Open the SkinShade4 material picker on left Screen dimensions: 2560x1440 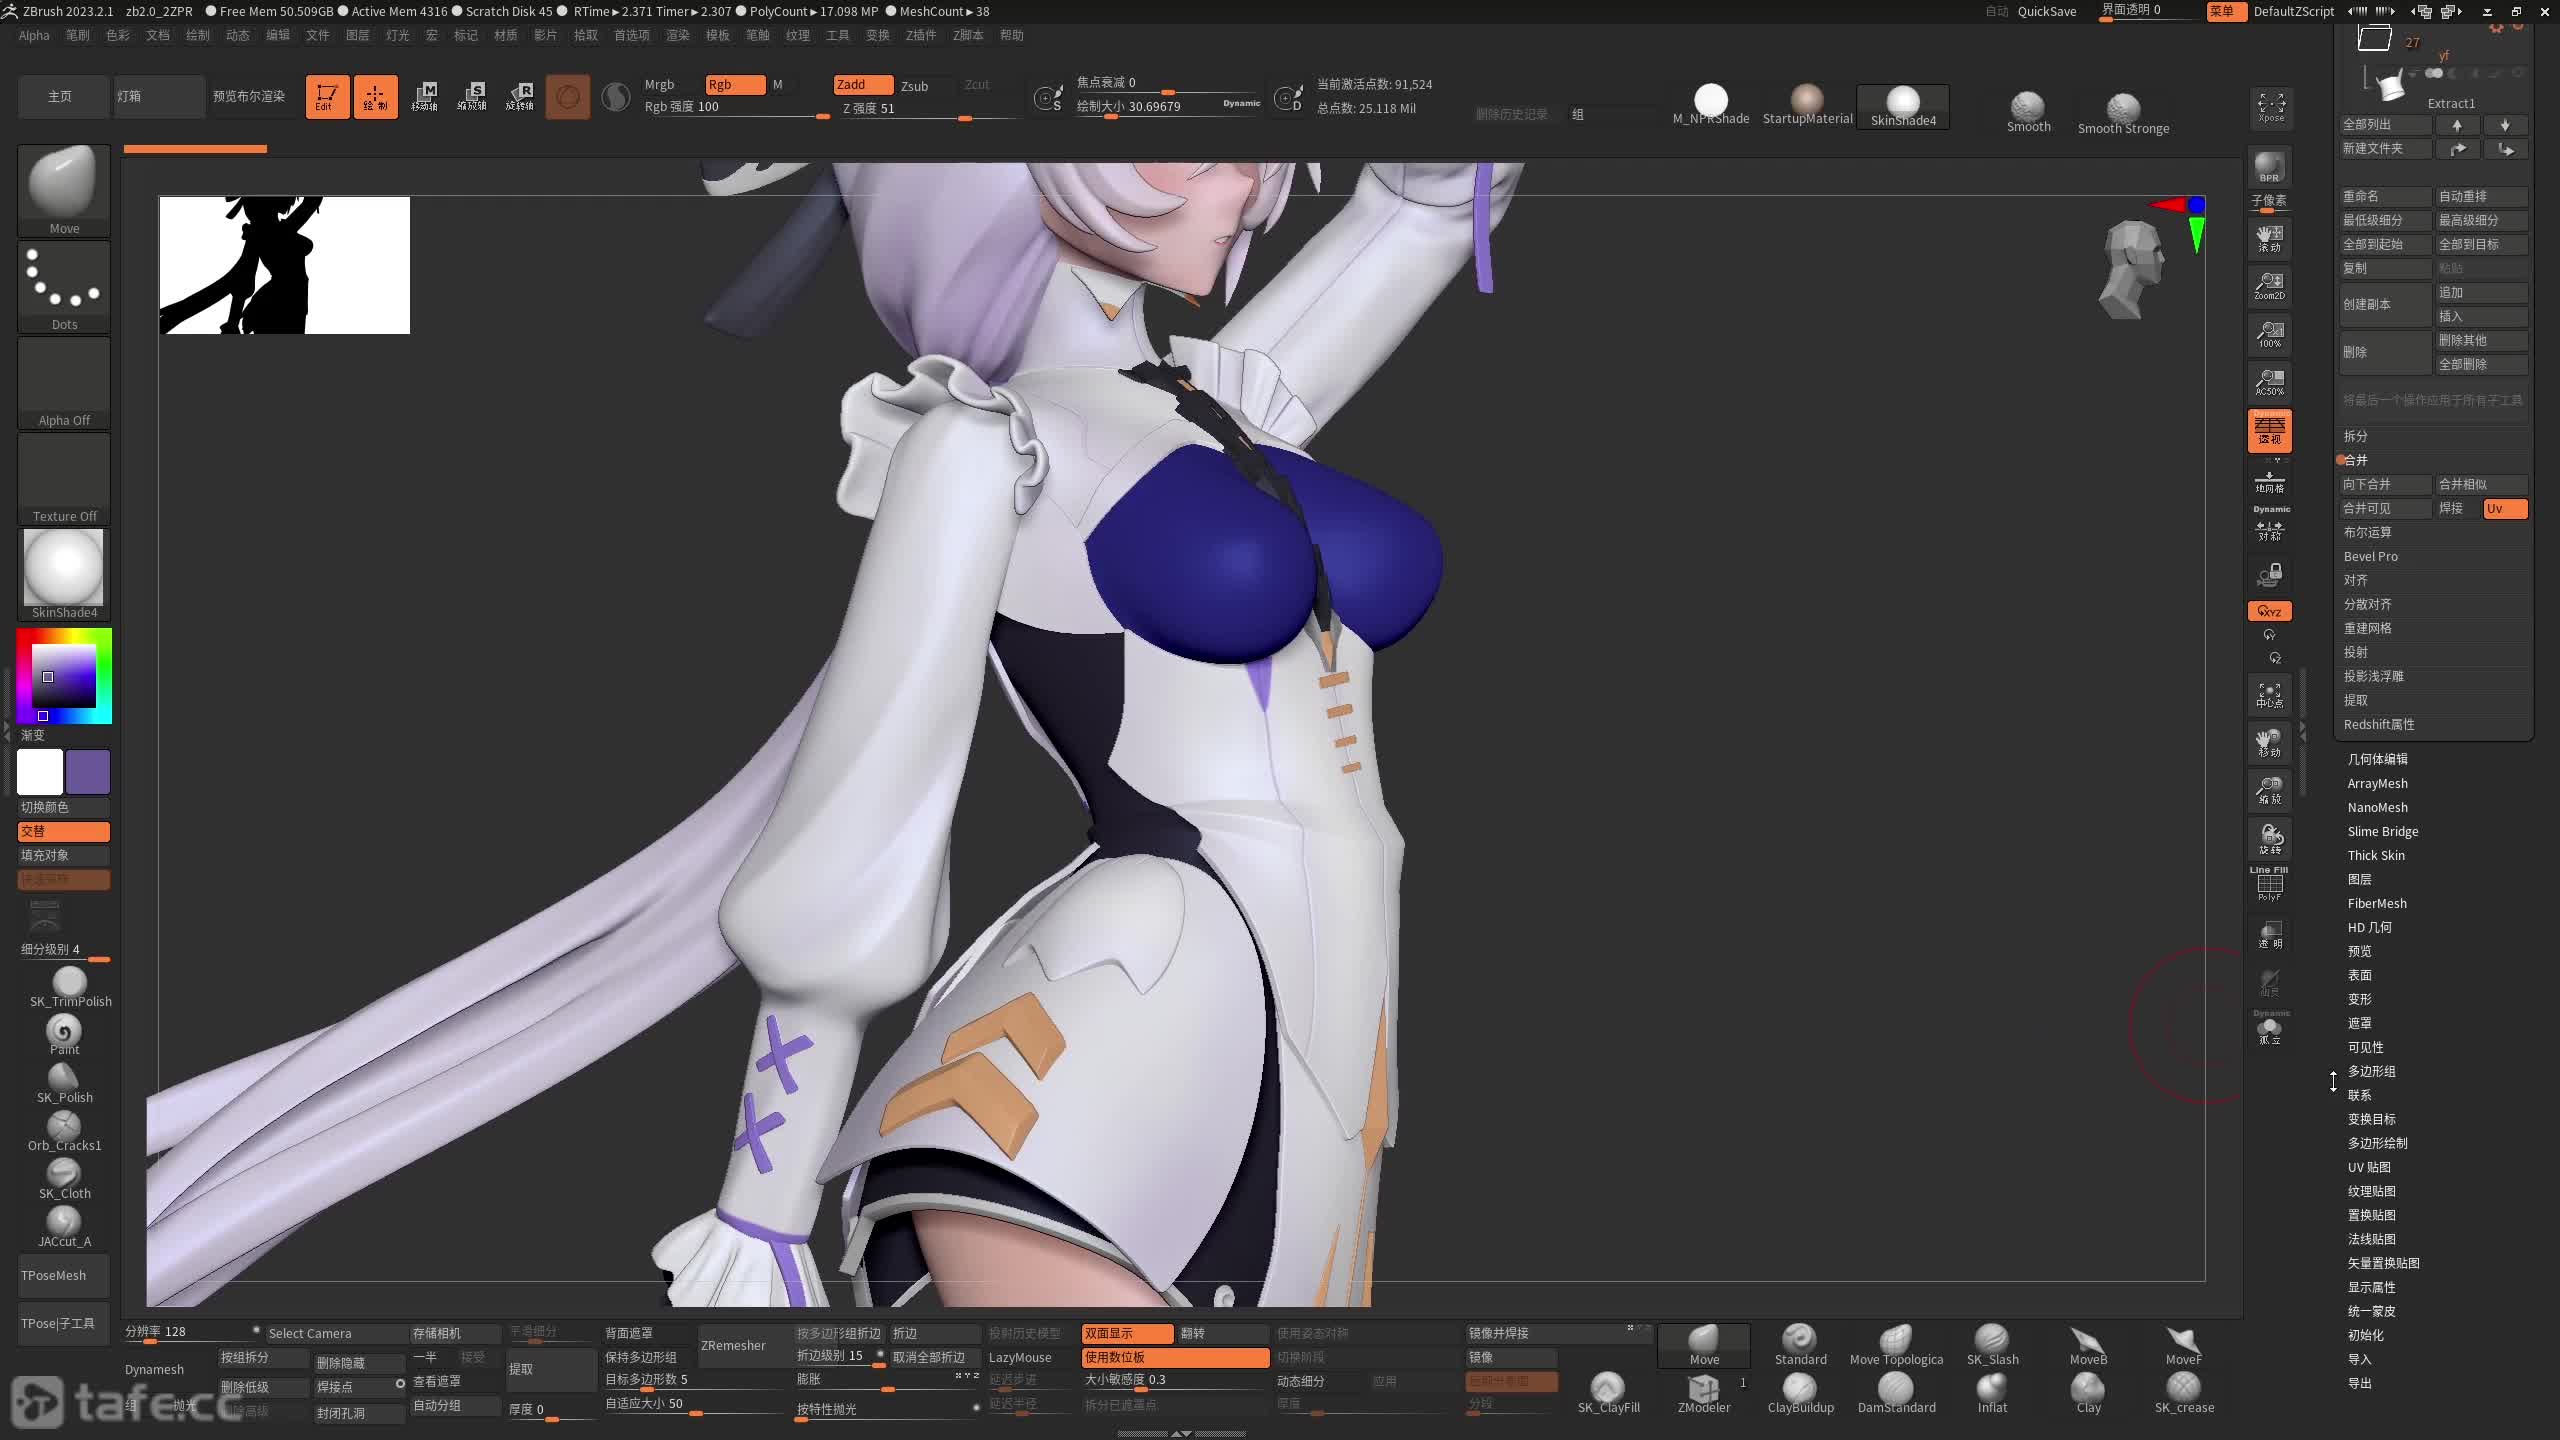(x=64, y=574)
